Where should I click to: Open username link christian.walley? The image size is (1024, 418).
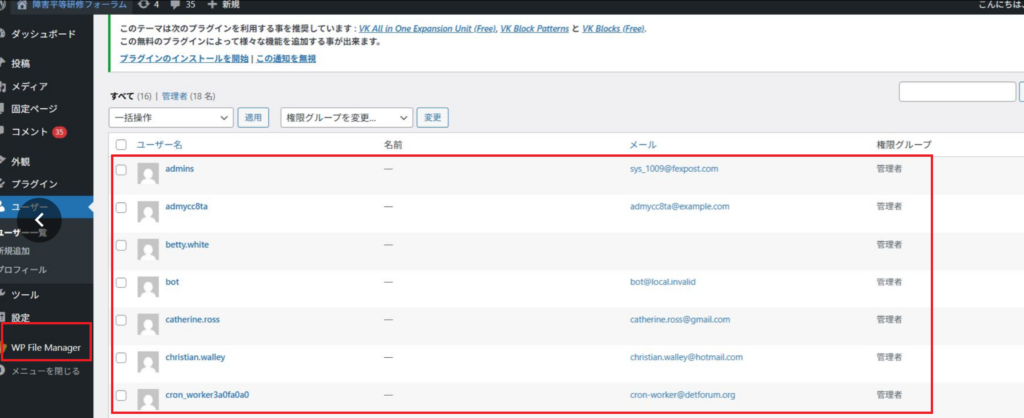pos(196,357)
